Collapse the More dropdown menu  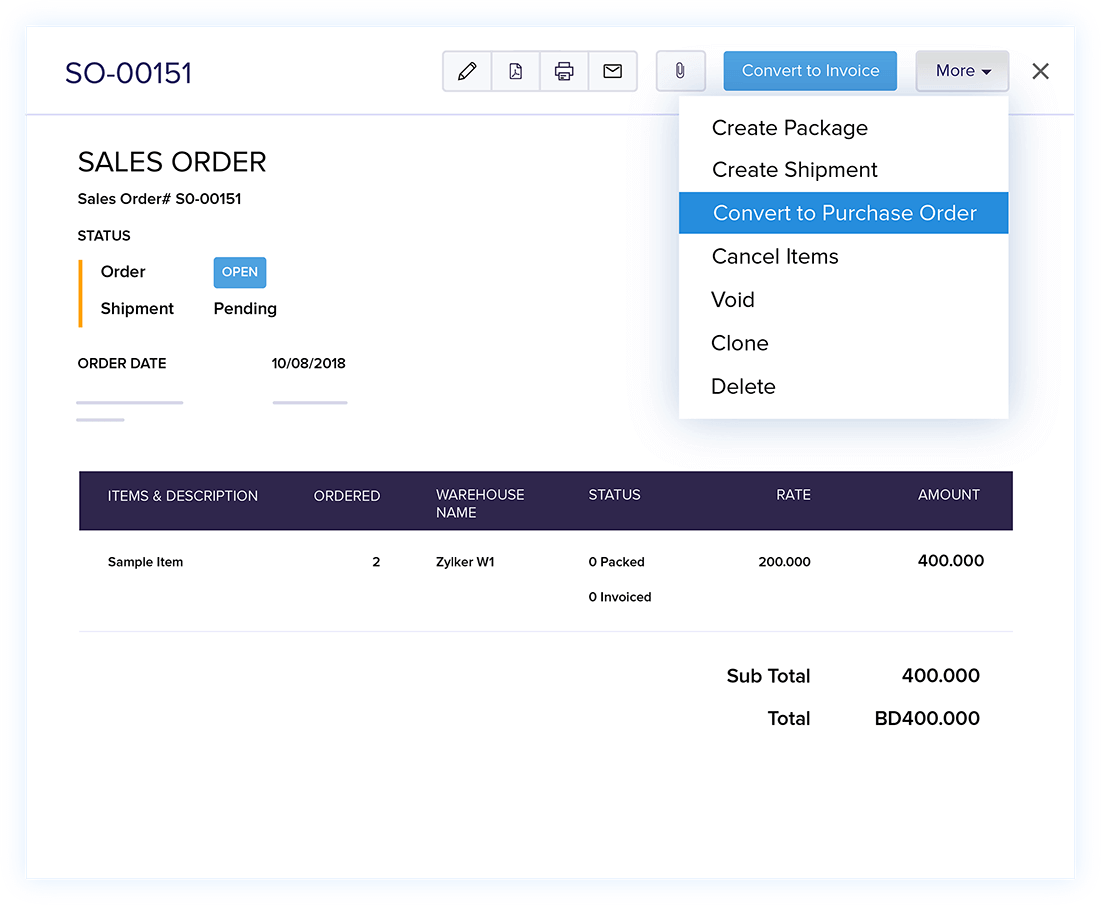(962, 71)
